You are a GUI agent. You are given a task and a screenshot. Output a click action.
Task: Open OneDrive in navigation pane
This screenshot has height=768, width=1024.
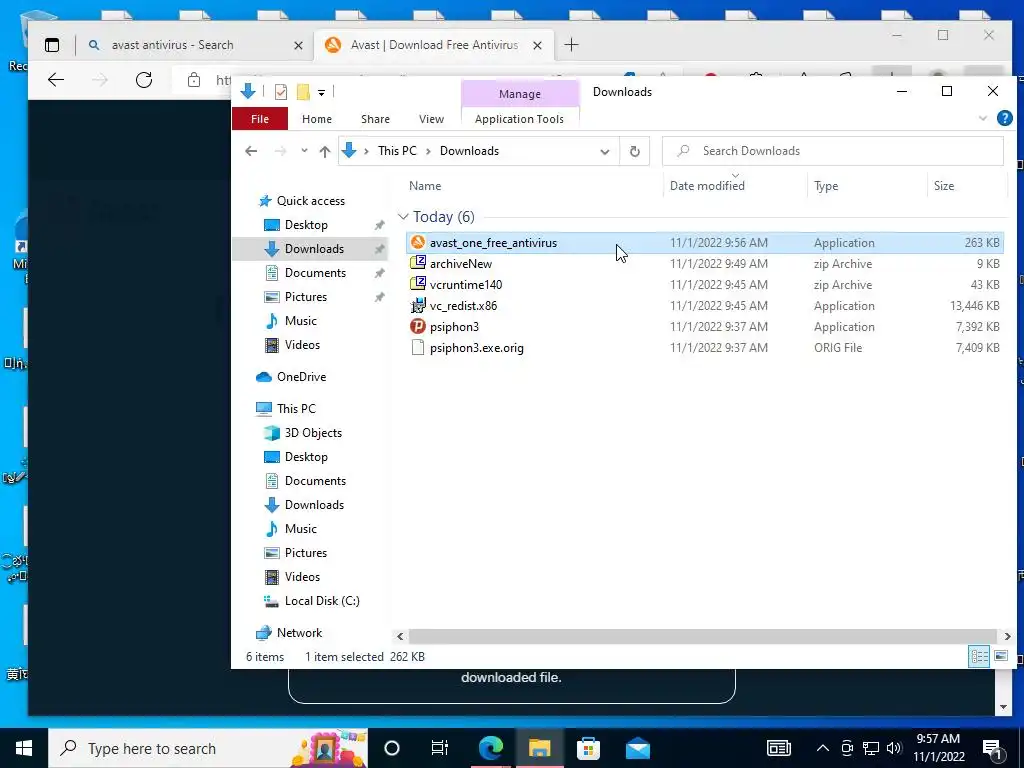[x=301, y=377]
